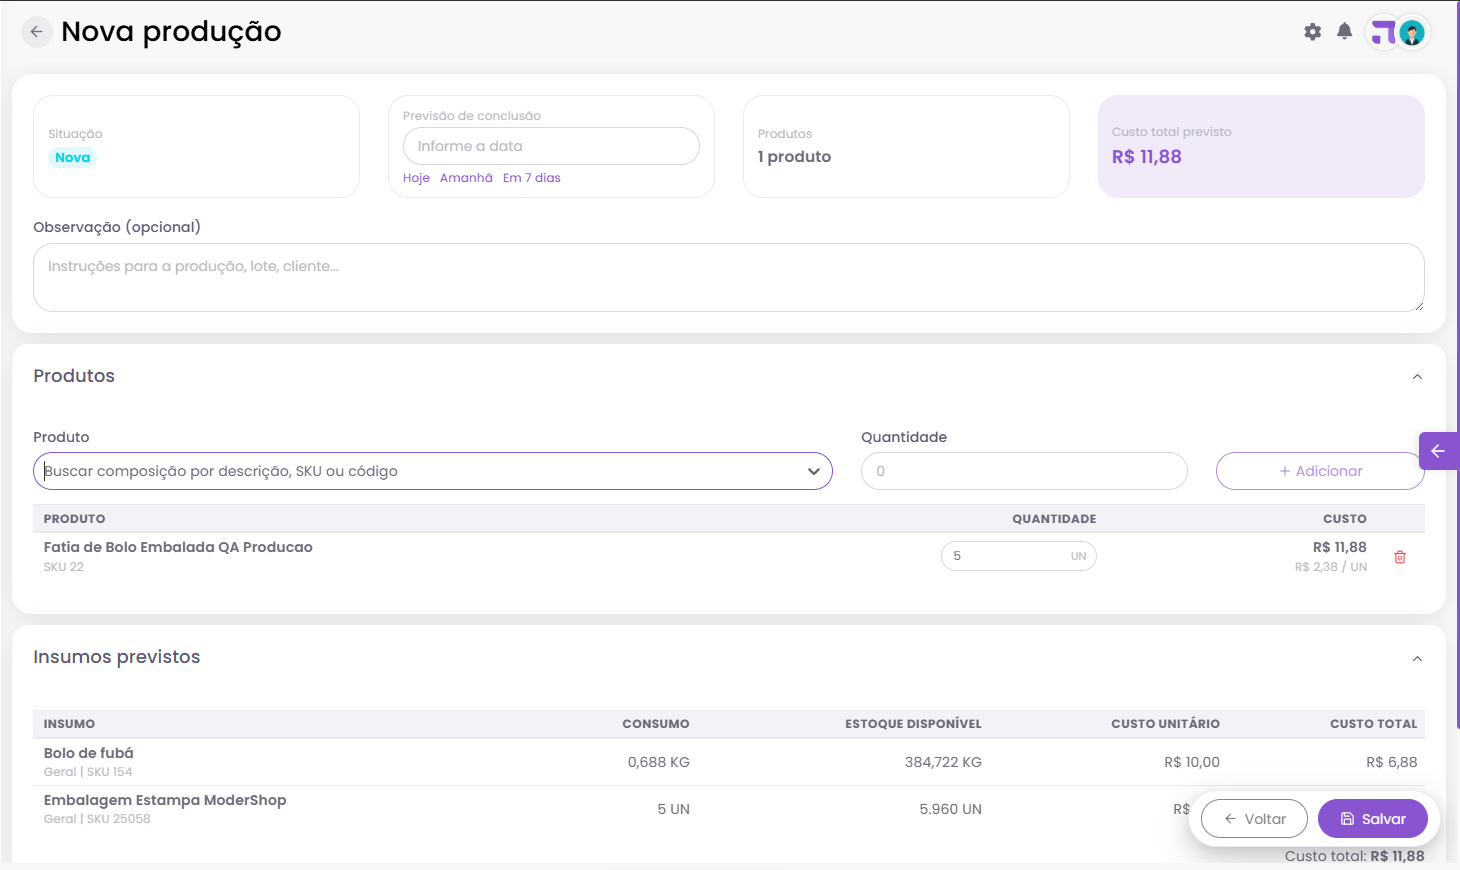Click the purple company logo icon

1383,33
